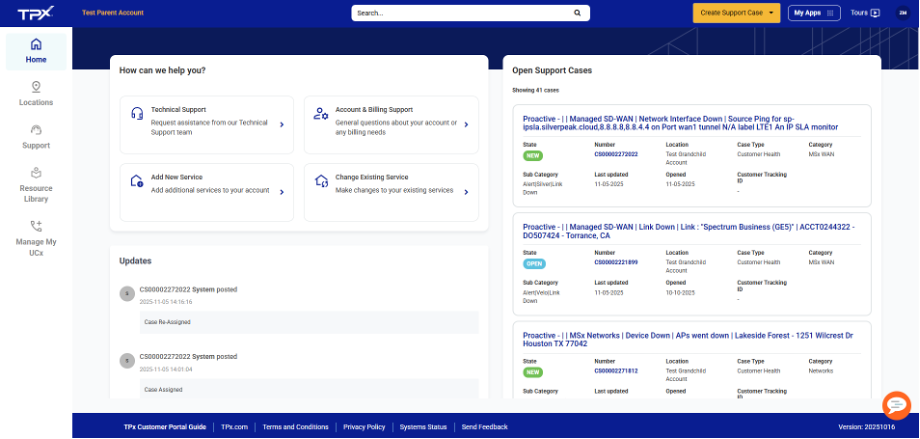Click the TPx logo in header

[35, 13]
